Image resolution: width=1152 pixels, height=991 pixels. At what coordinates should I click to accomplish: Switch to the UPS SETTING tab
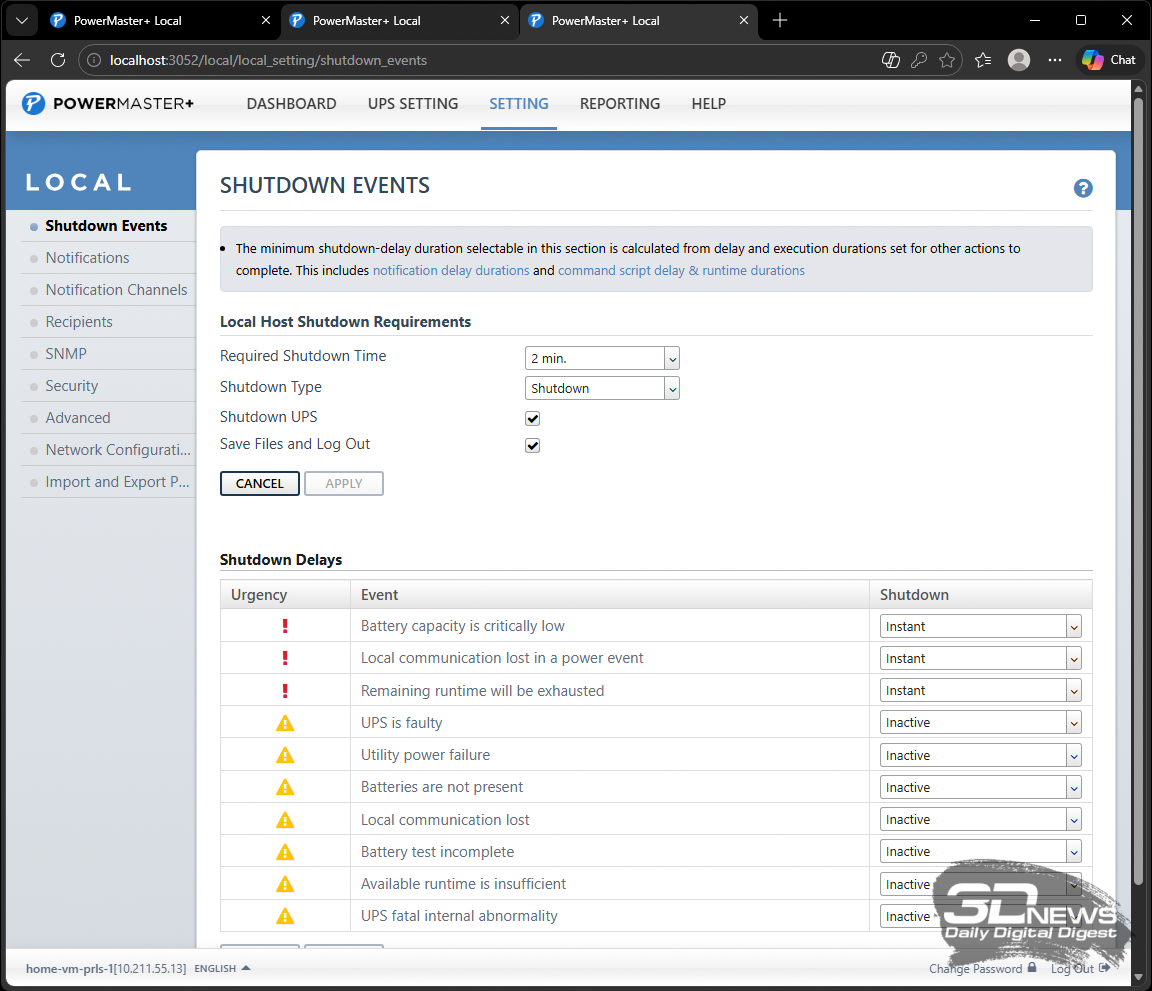(412, 104)
